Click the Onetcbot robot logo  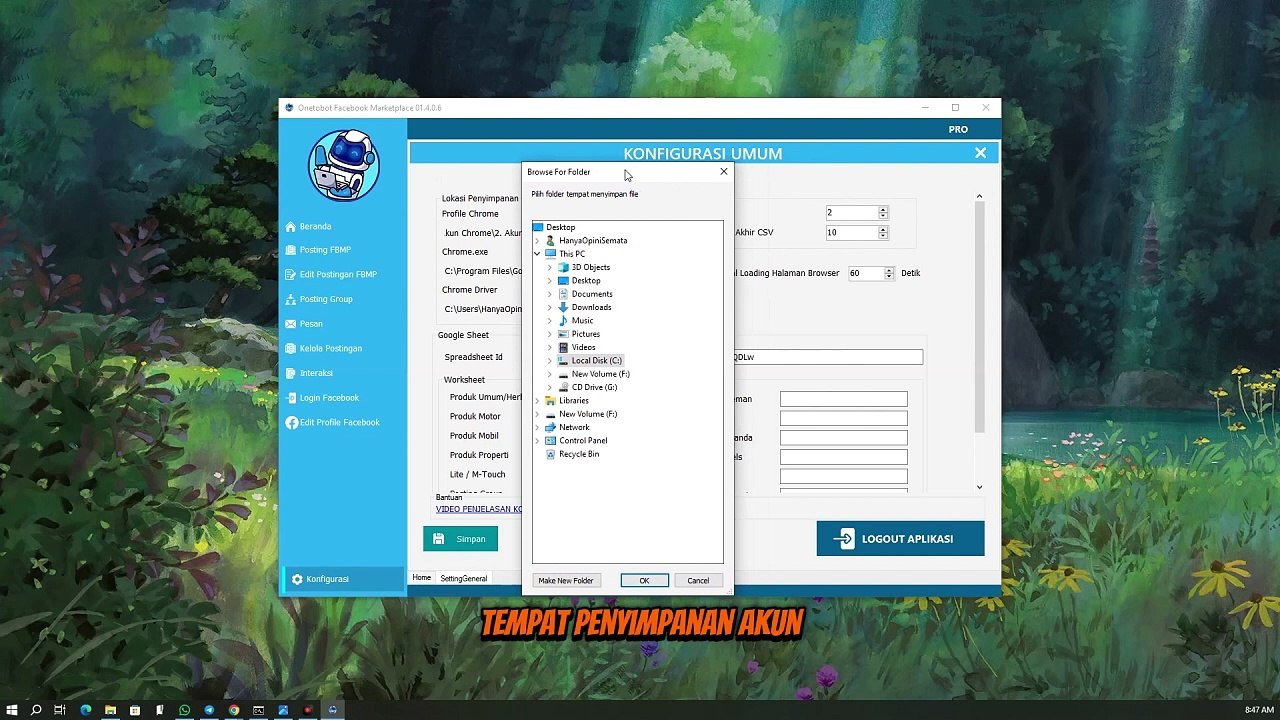[343, 165]
